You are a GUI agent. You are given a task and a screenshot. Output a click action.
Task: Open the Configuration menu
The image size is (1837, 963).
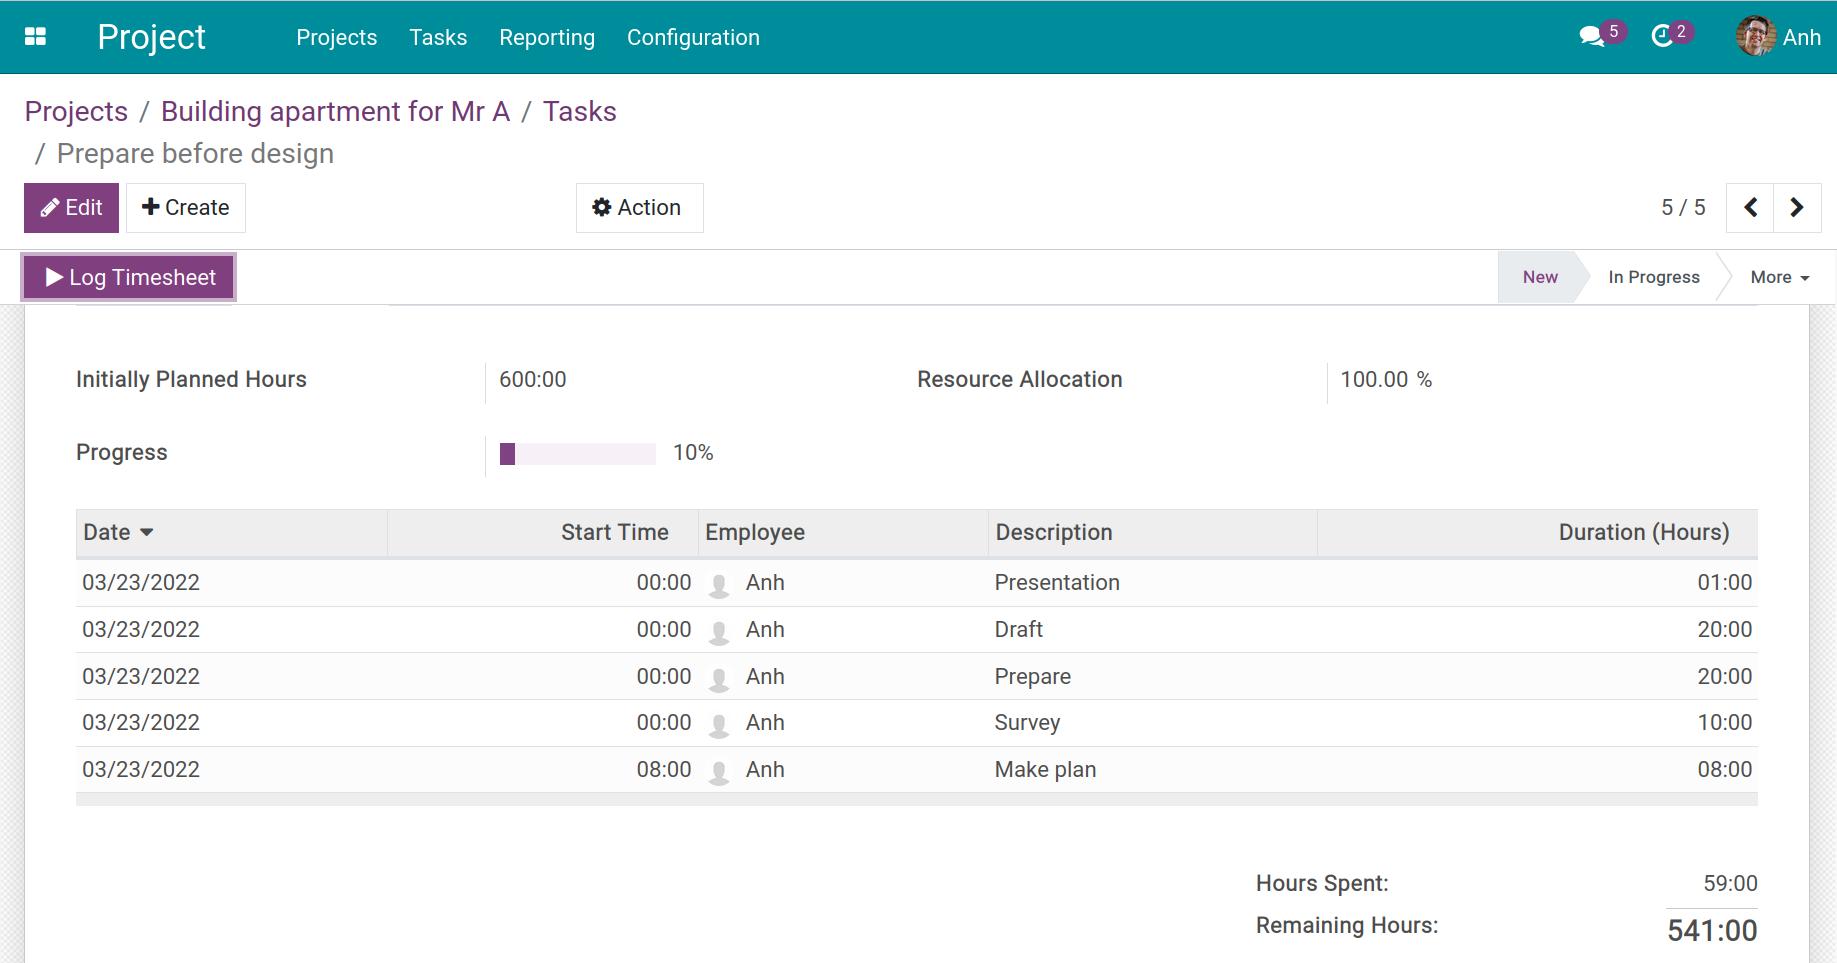[692, 37]
